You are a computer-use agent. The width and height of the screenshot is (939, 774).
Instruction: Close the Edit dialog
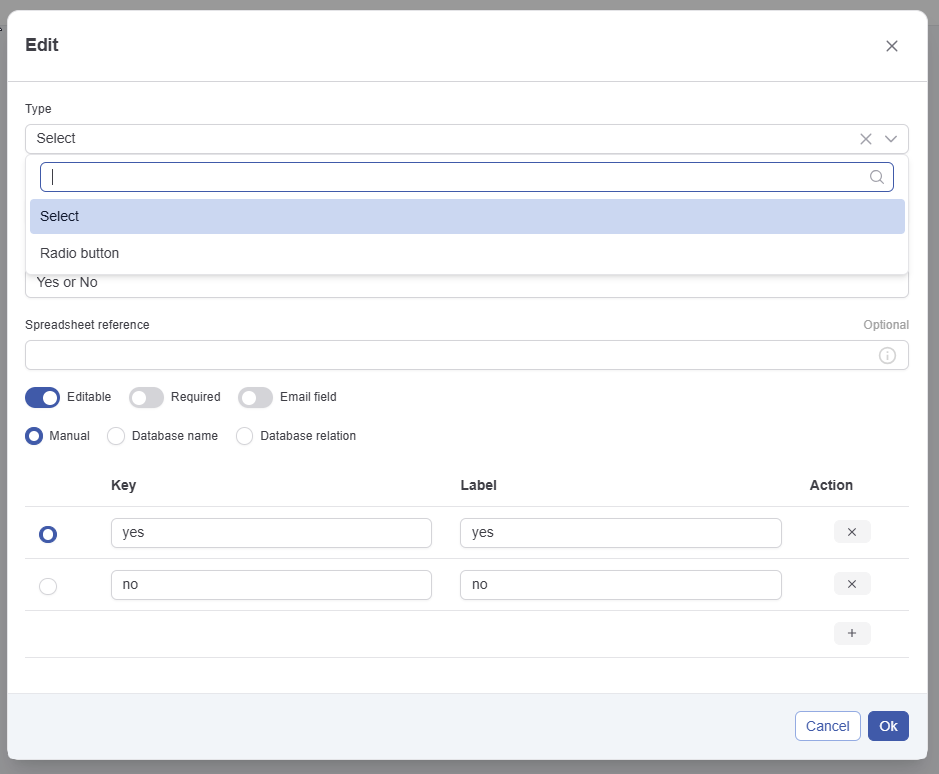pyautogui.click(x=892, y=46)
